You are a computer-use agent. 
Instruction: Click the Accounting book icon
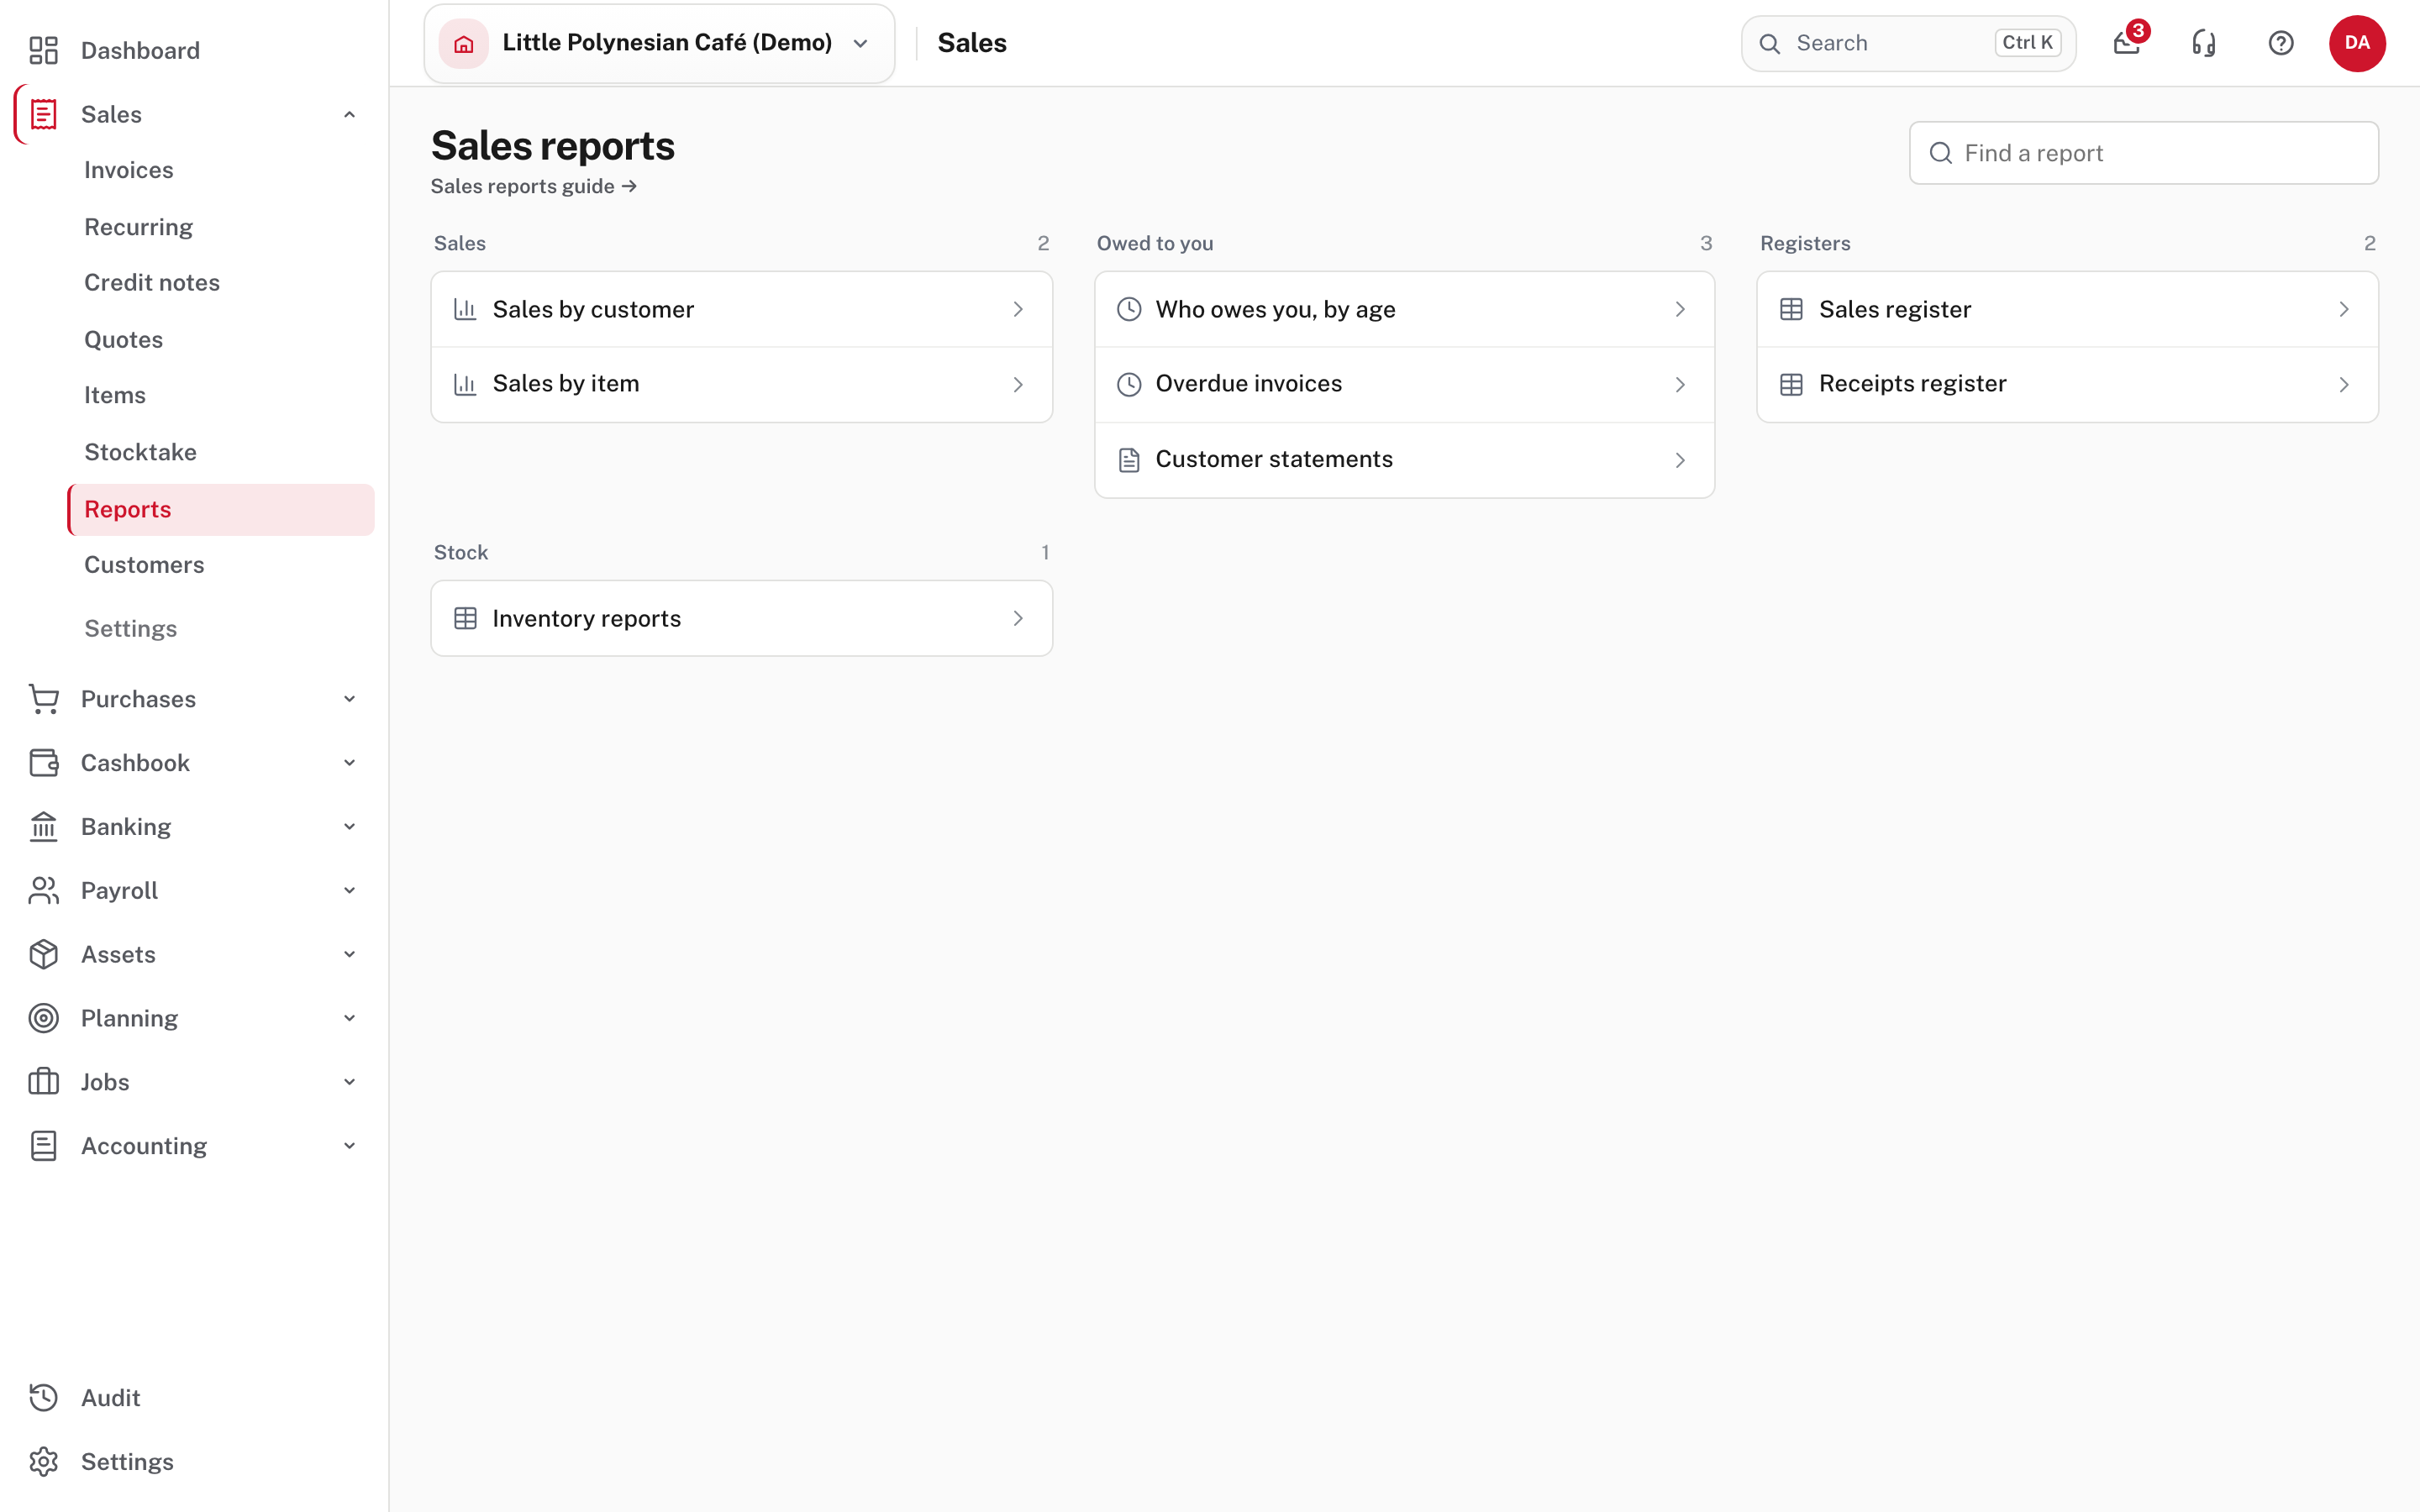[x=43, y=1146]
